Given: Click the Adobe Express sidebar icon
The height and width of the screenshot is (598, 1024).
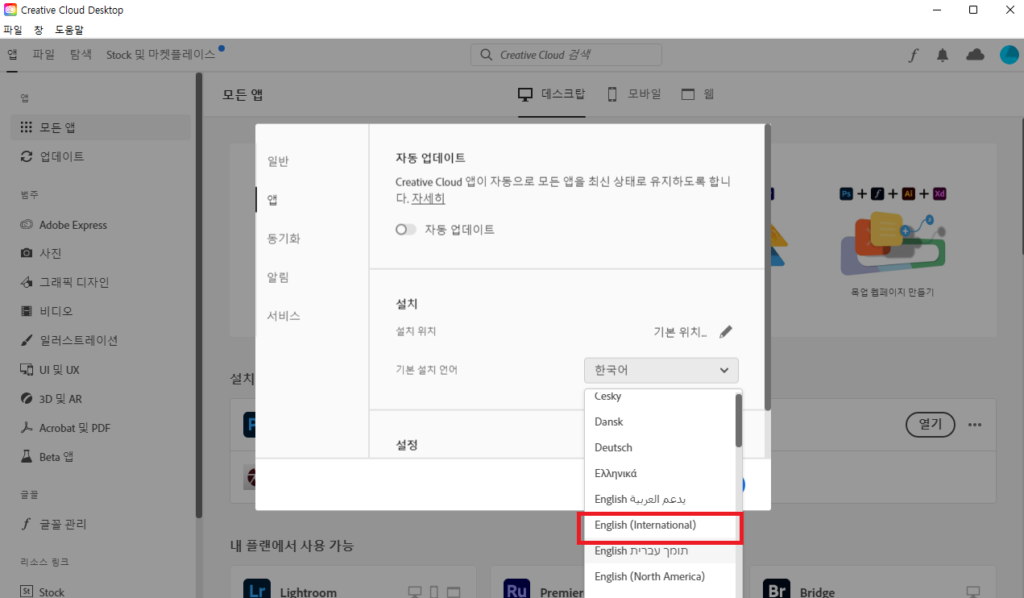Looking at the screenshot, I should pos(26,225).
